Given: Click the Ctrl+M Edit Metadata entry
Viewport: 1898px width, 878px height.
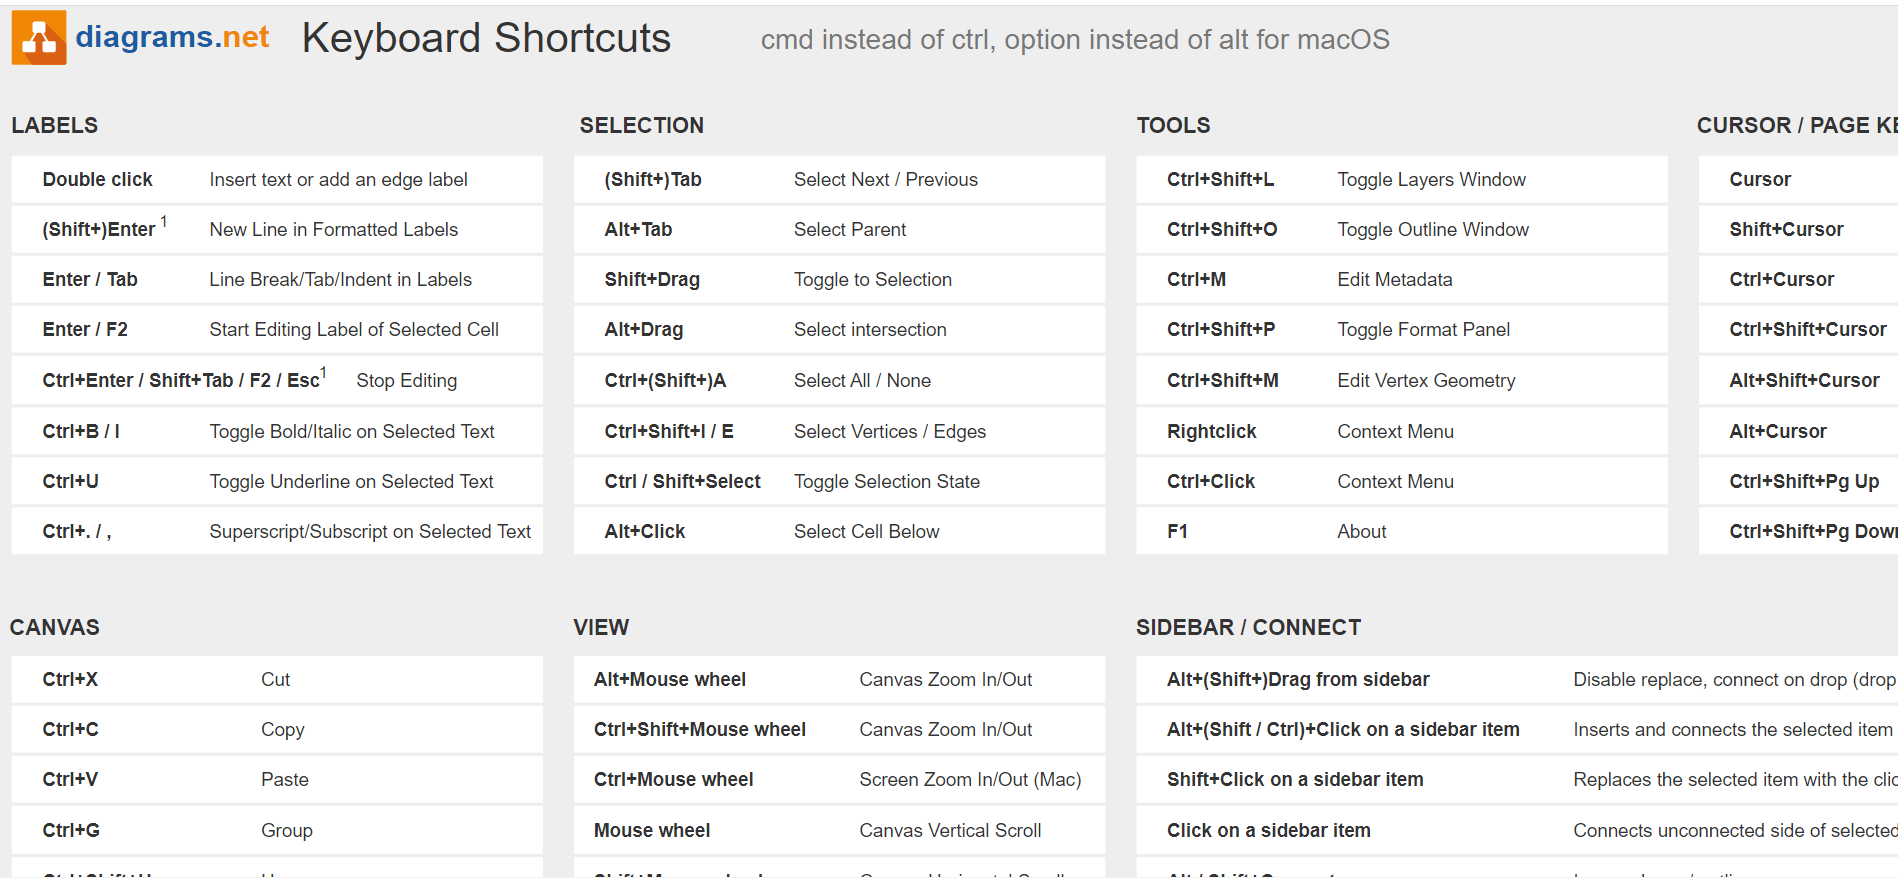Looking at the screenshot, I should click(x=1400, y=280).
